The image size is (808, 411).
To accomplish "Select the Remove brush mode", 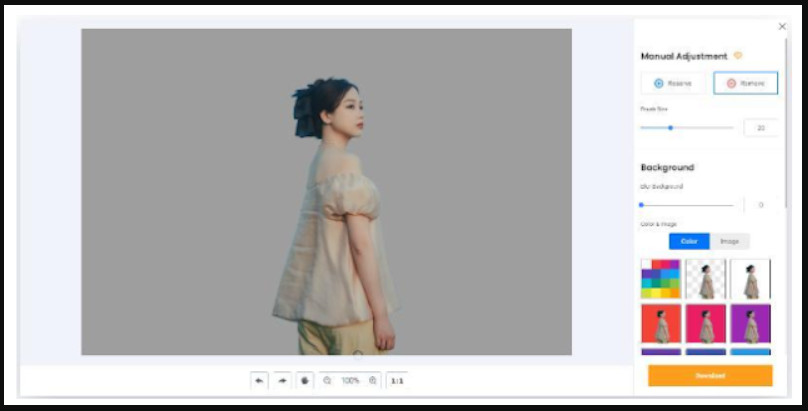I will coord(746,83).
